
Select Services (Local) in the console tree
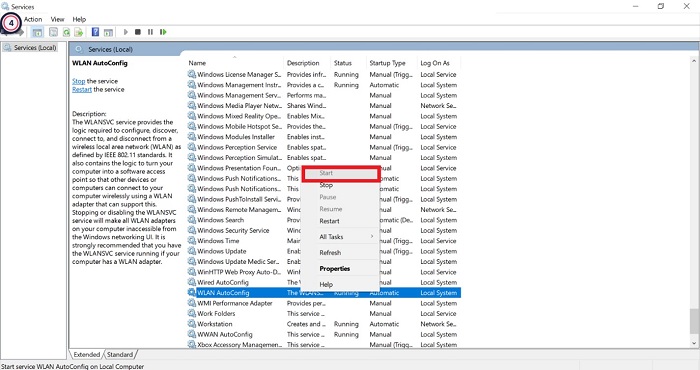pyautogui.click(x=35, y=47)
